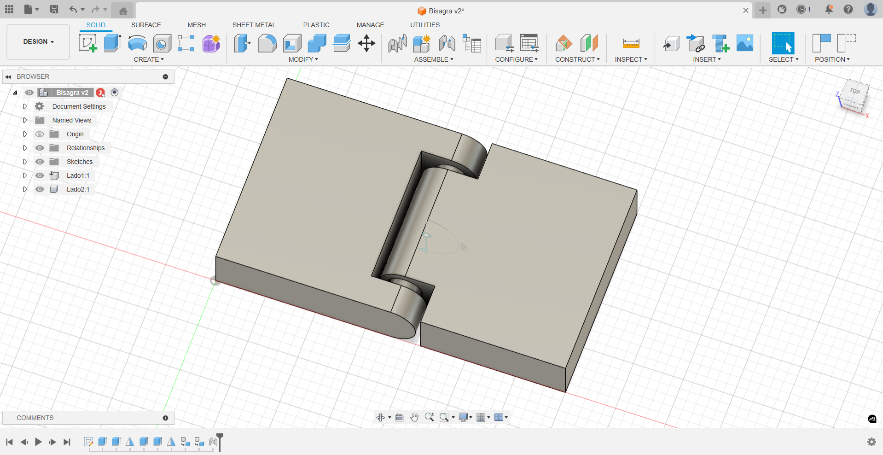Viewport: 883px width, 455px height.
Task: Select the Offset Face tool
Action: (341, 43)
